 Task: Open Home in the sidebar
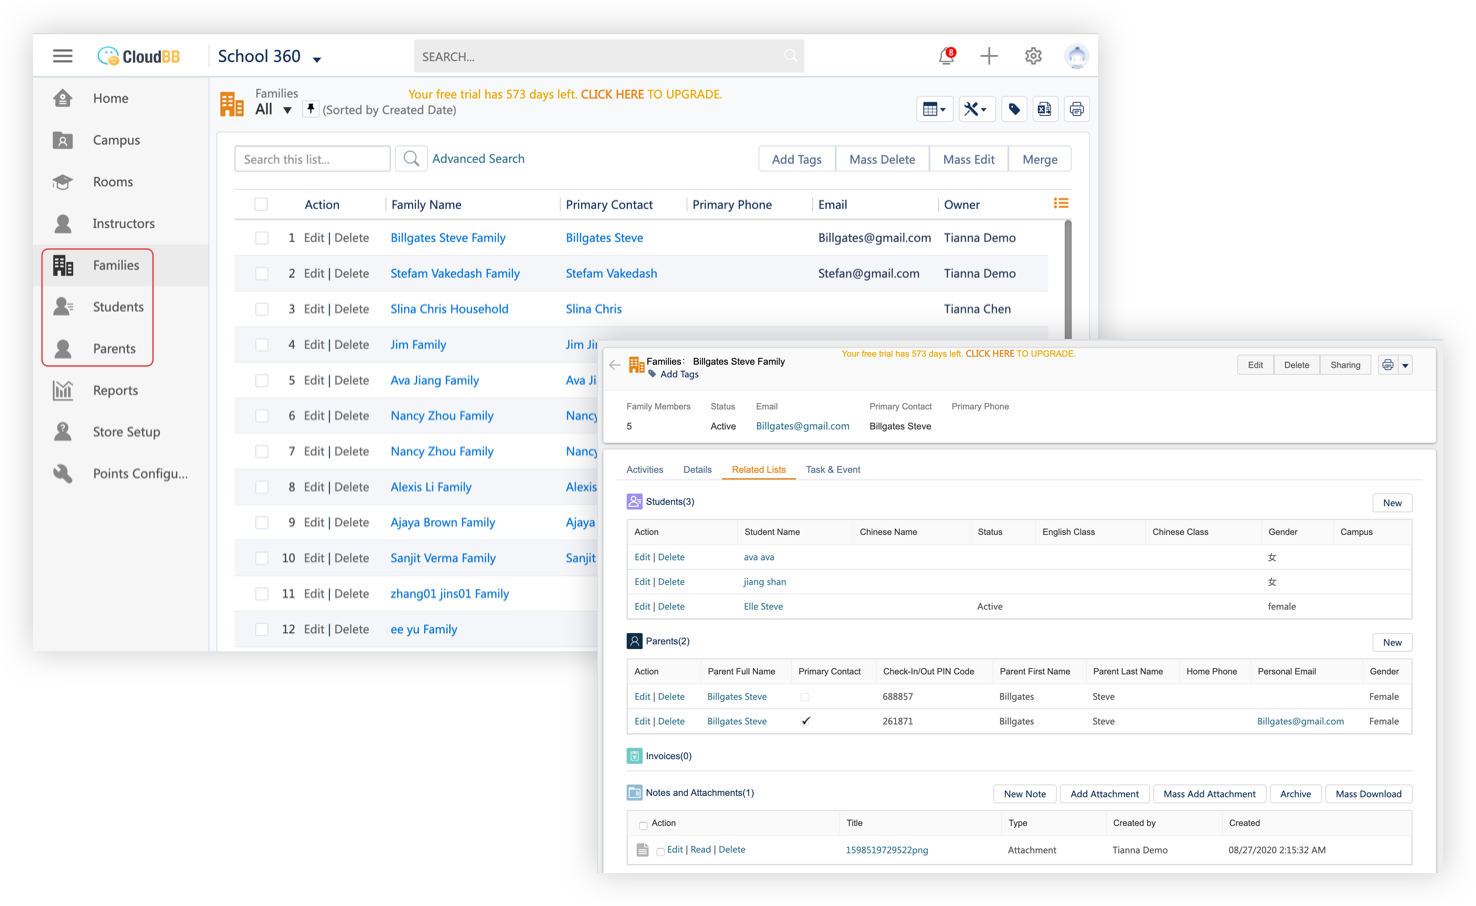pyautogui.click(x=110, y=98)
